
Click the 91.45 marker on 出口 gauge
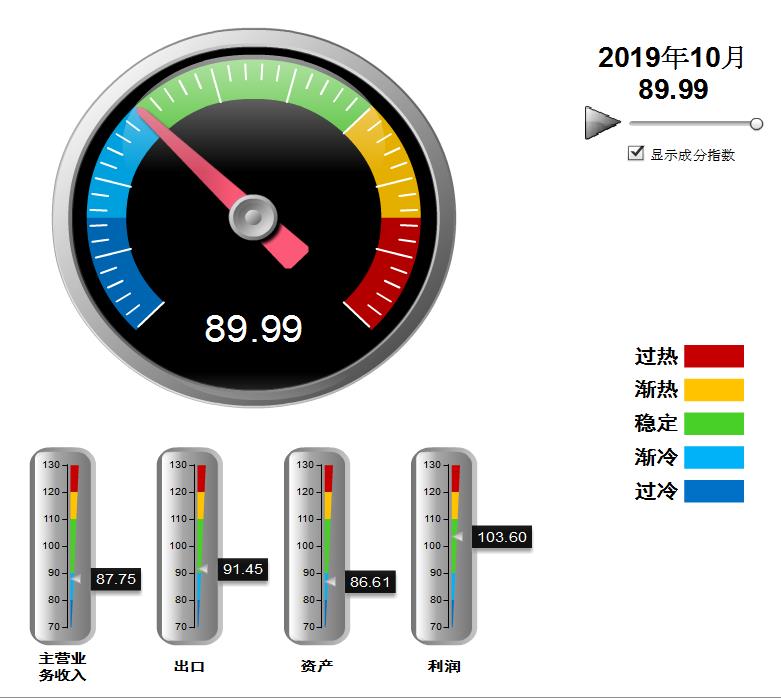(x=243, y=568)
